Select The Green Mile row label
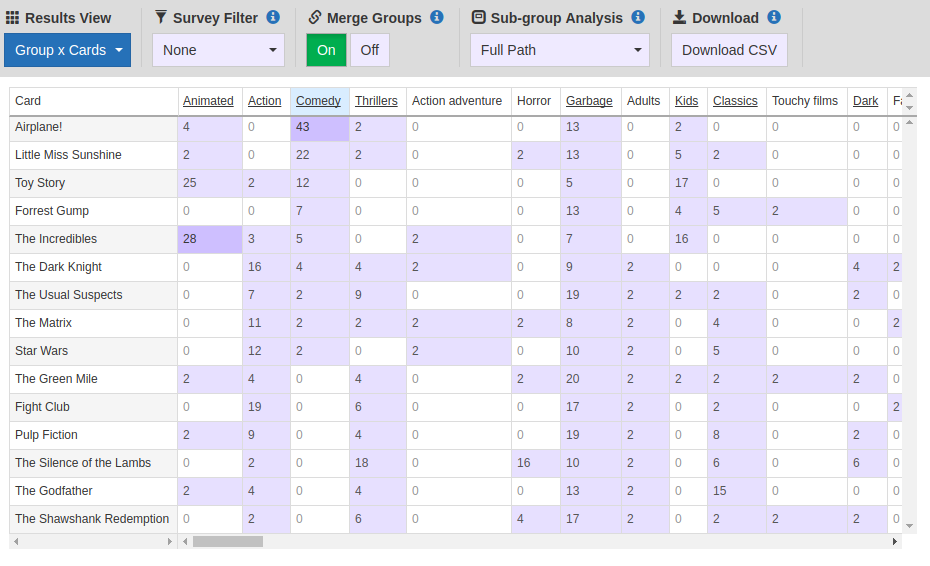The width and height of the screenshot is (930, 566). tap(56, 379)
